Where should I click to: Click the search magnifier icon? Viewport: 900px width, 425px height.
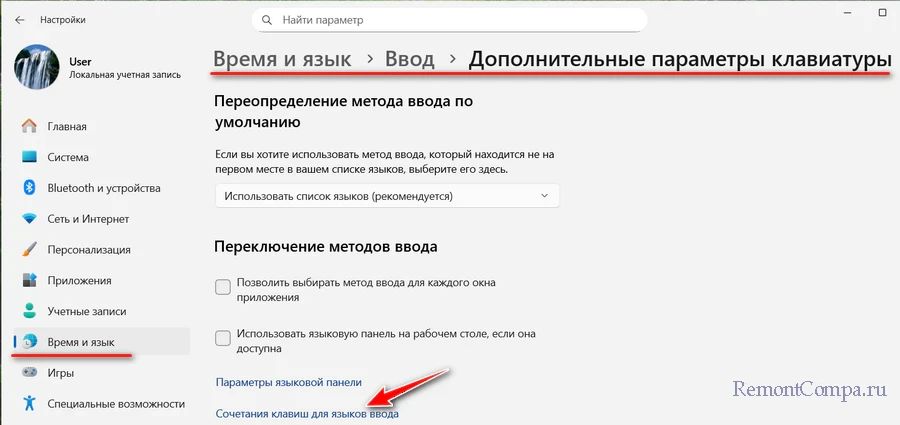(x=266, y=19)
